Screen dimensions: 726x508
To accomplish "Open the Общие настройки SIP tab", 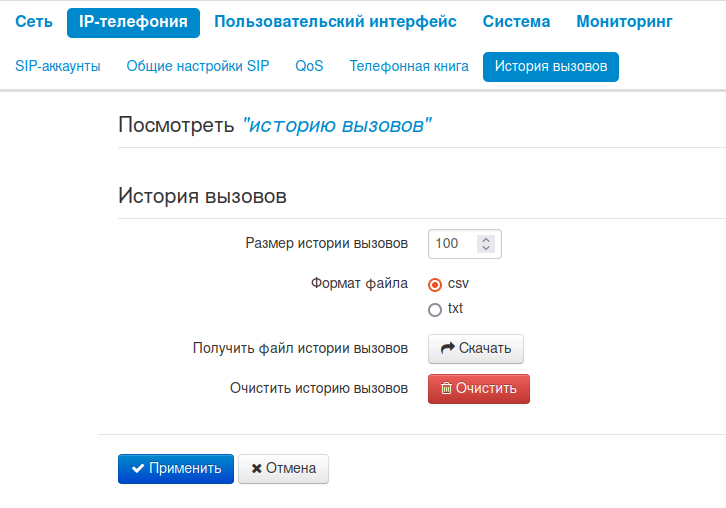I will (x=198, y=67).
